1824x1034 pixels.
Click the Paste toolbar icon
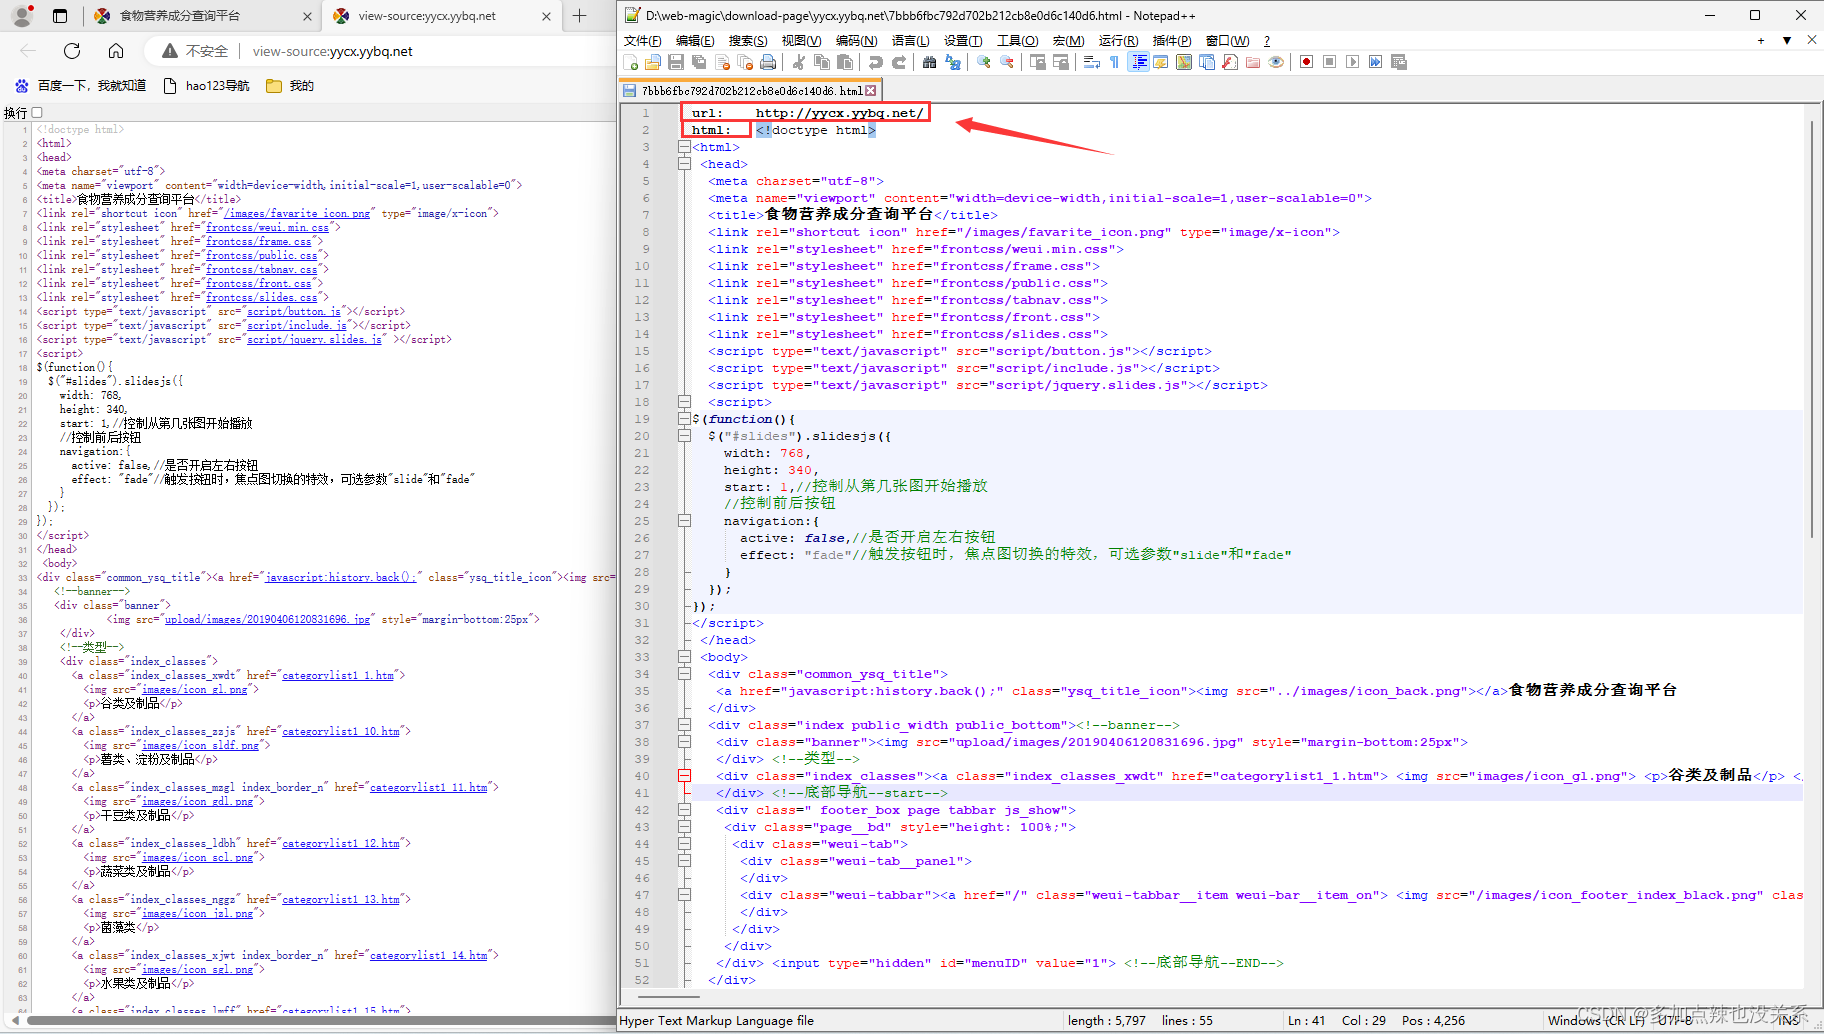(x=845, y=62)
